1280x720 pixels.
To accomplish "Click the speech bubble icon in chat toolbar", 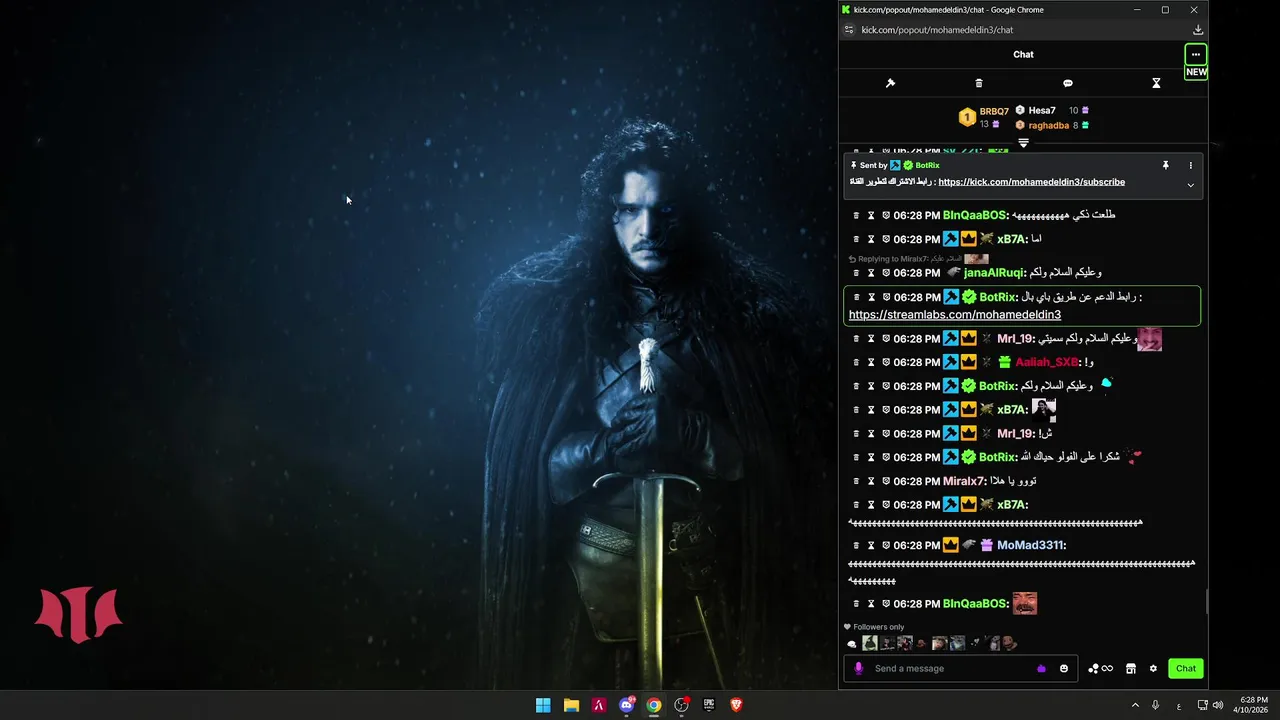I will [x=1067, y=83].
